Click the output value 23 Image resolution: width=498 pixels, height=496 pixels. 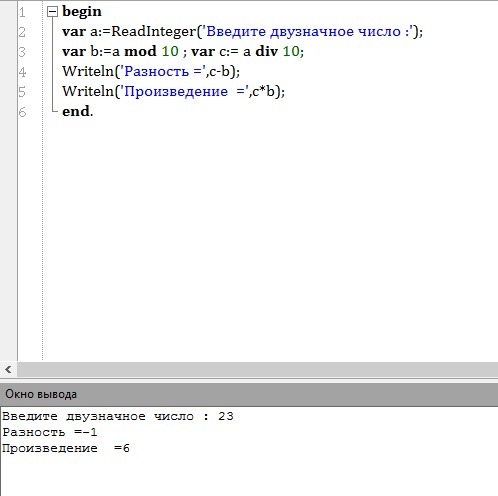click(226, 416)
